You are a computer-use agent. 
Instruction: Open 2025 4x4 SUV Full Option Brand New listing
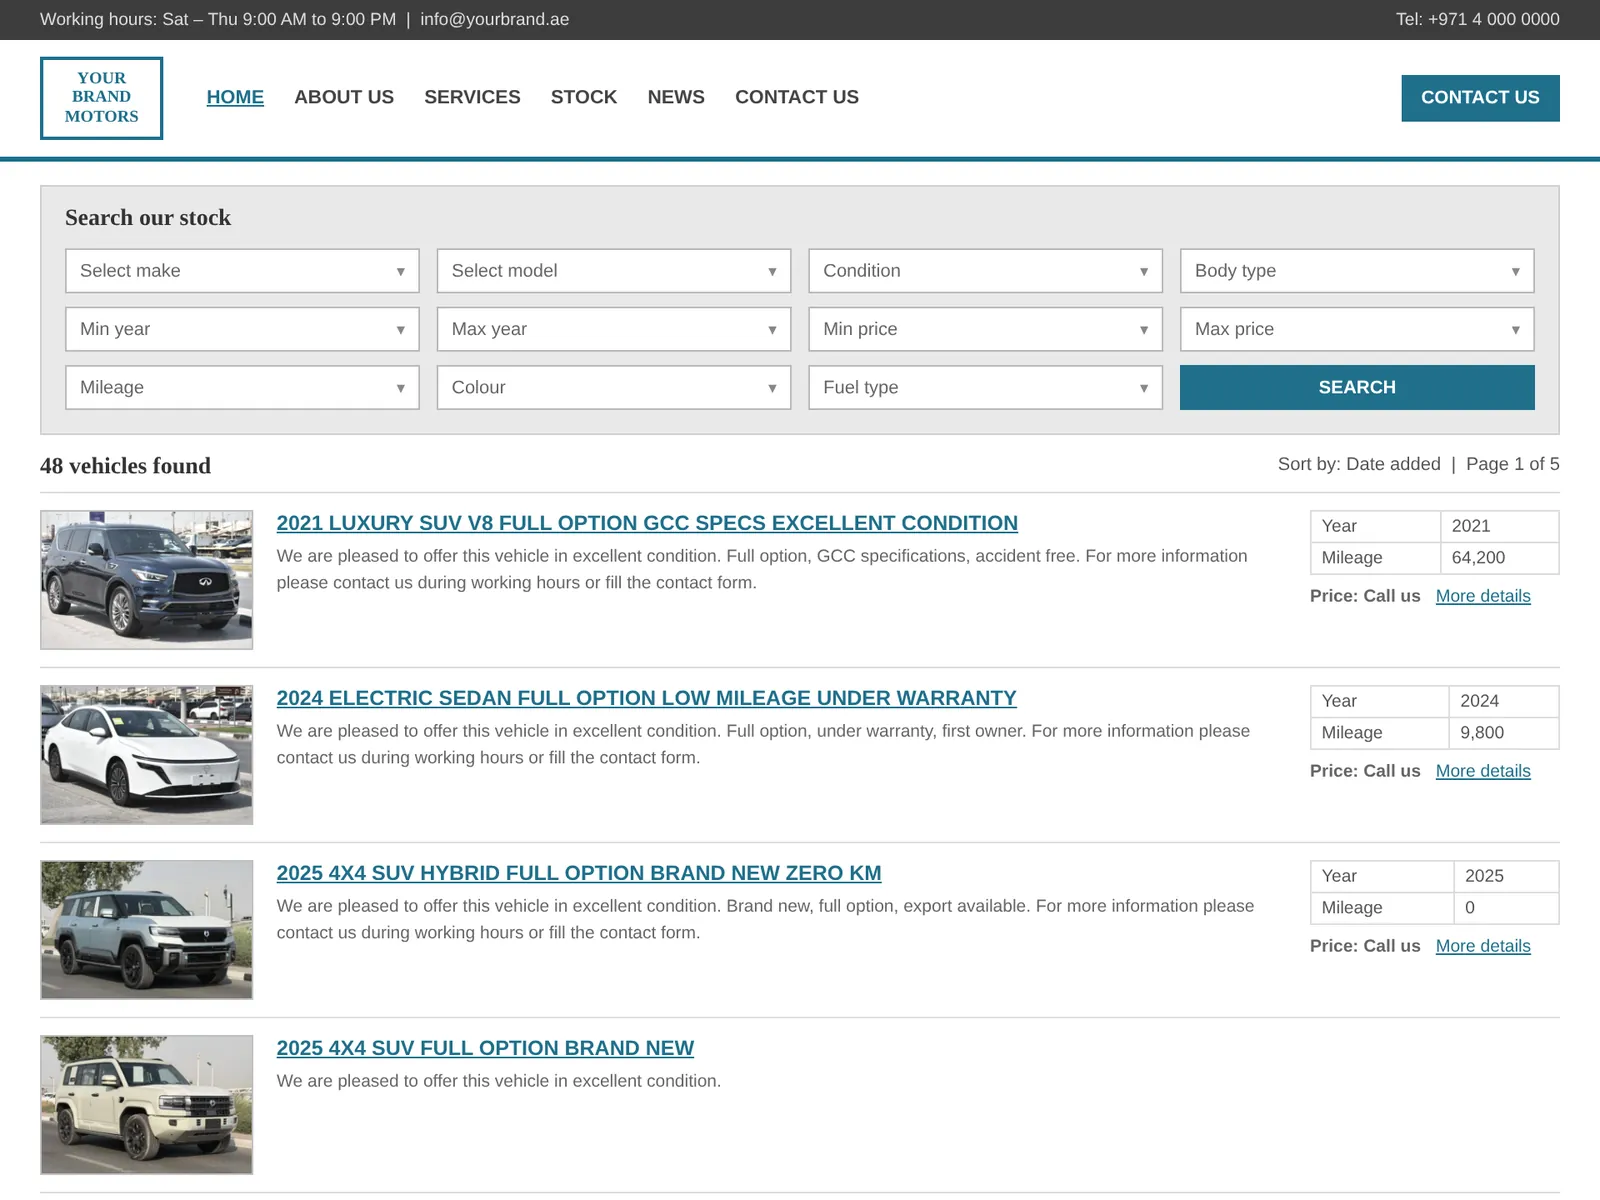tap(485, 1048)
